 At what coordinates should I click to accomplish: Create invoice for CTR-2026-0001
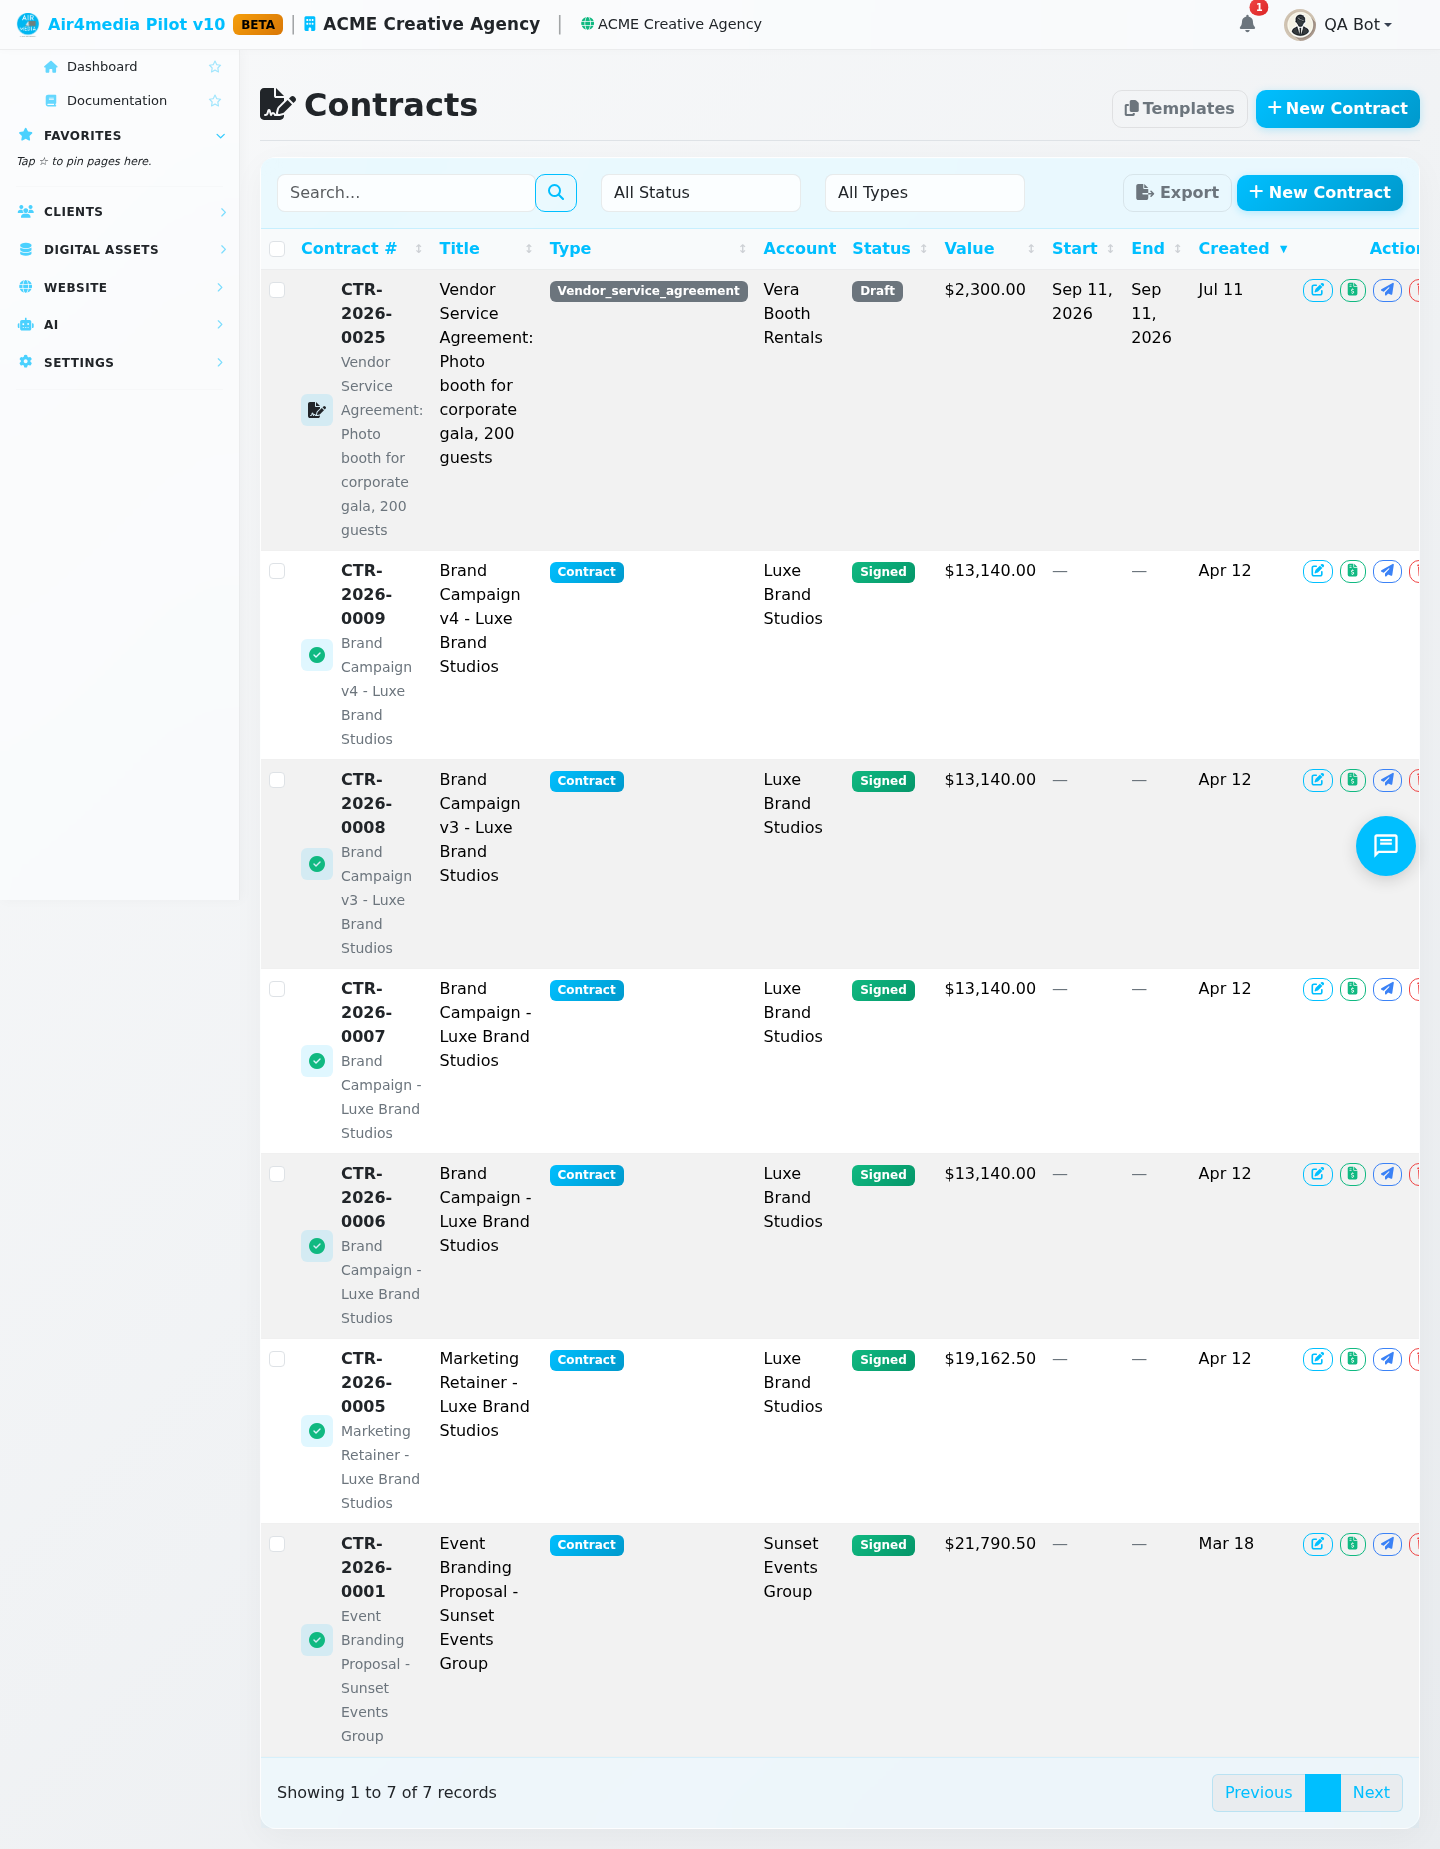click(1353, 1544)
